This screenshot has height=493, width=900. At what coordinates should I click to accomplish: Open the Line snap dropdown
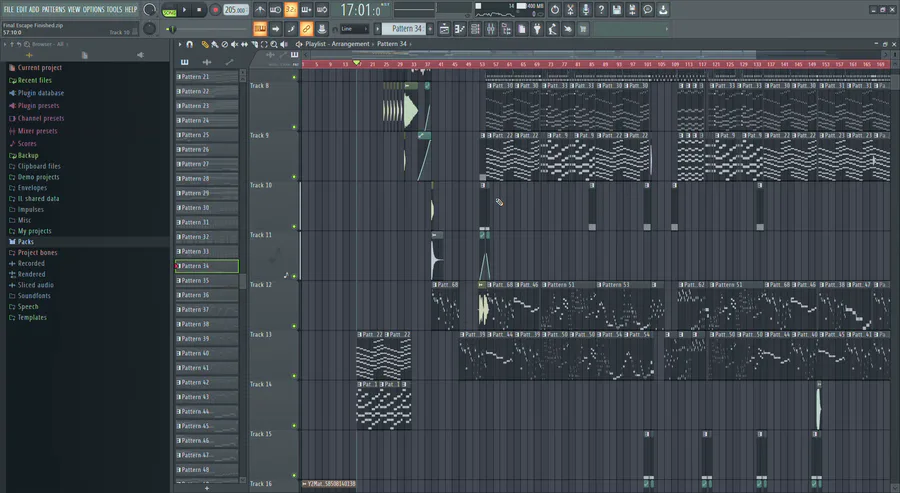pyautogui.click(x=354, y=29)
